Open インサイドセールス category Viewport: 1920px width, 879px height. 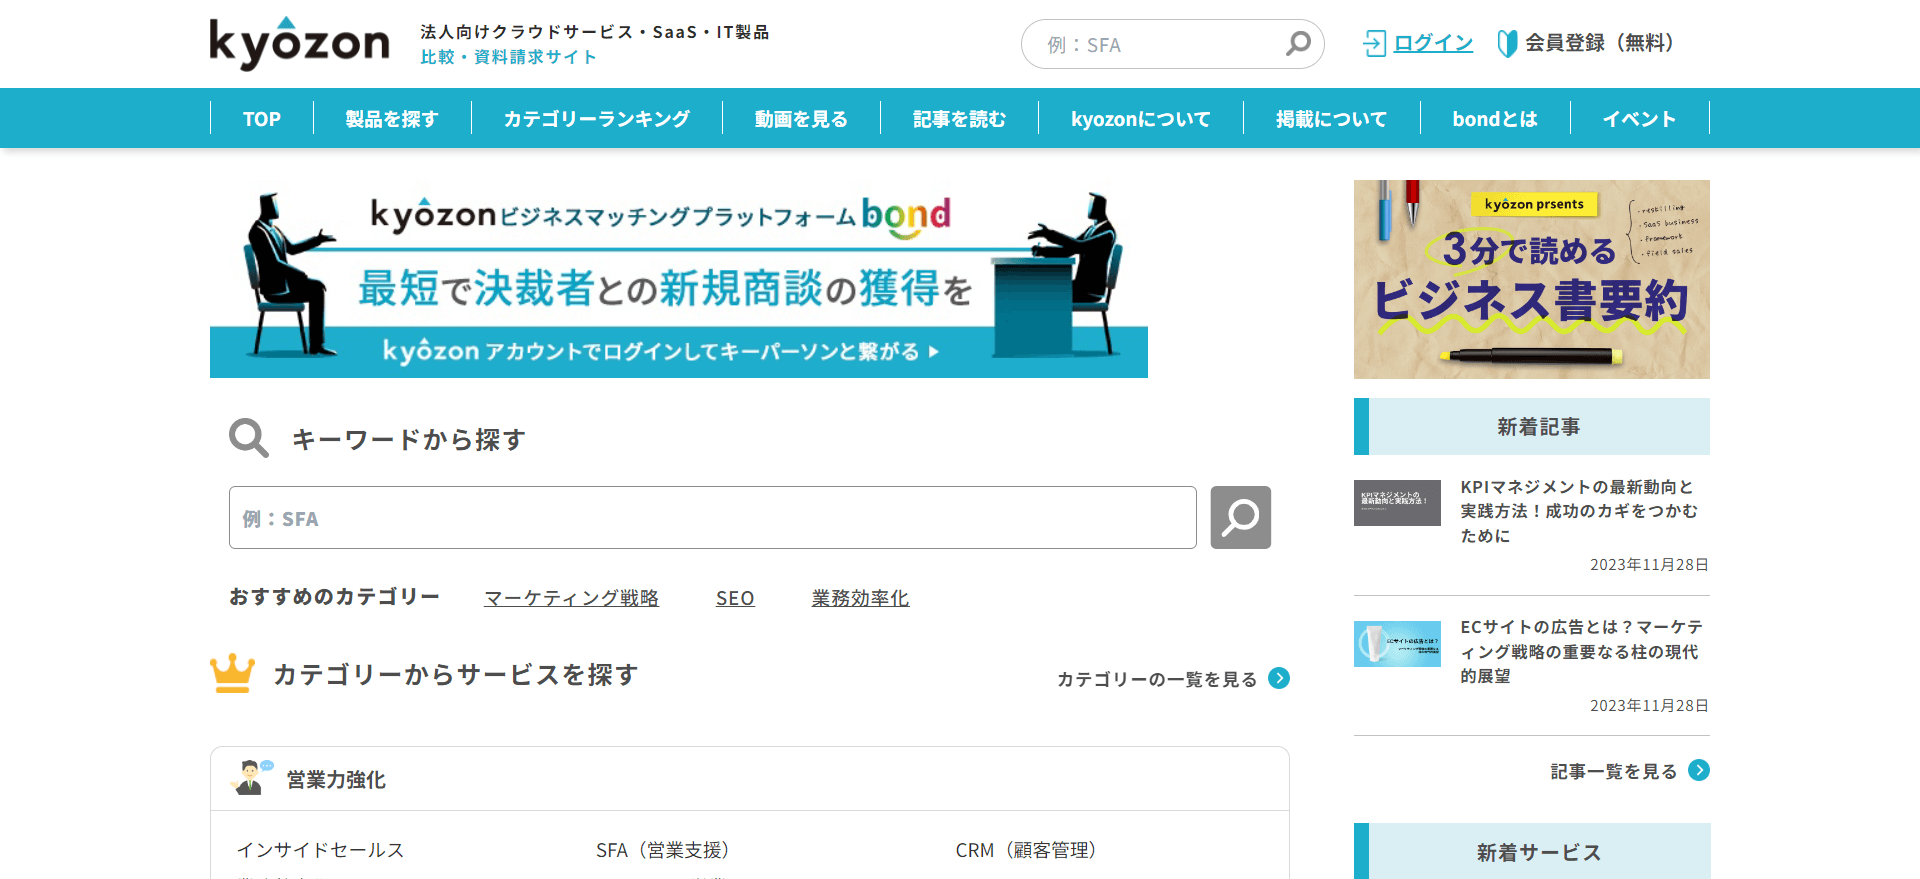(320, 850)
